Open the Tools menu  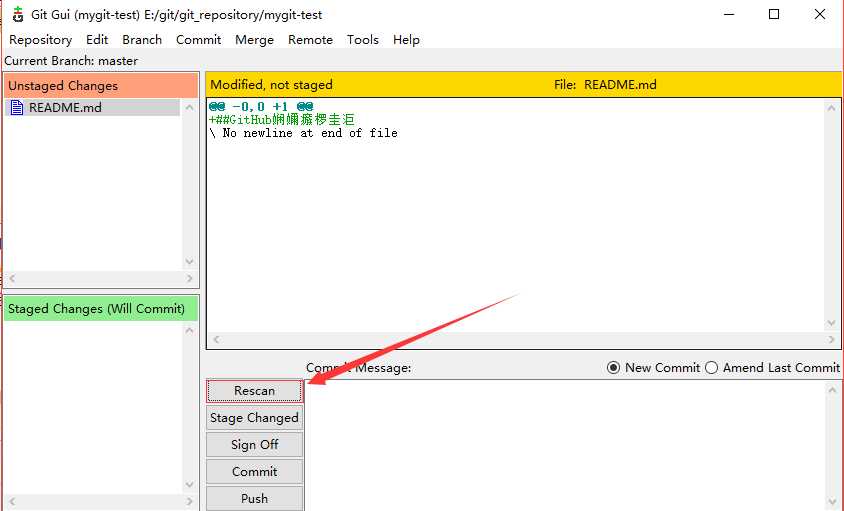(x=363, y=40)
